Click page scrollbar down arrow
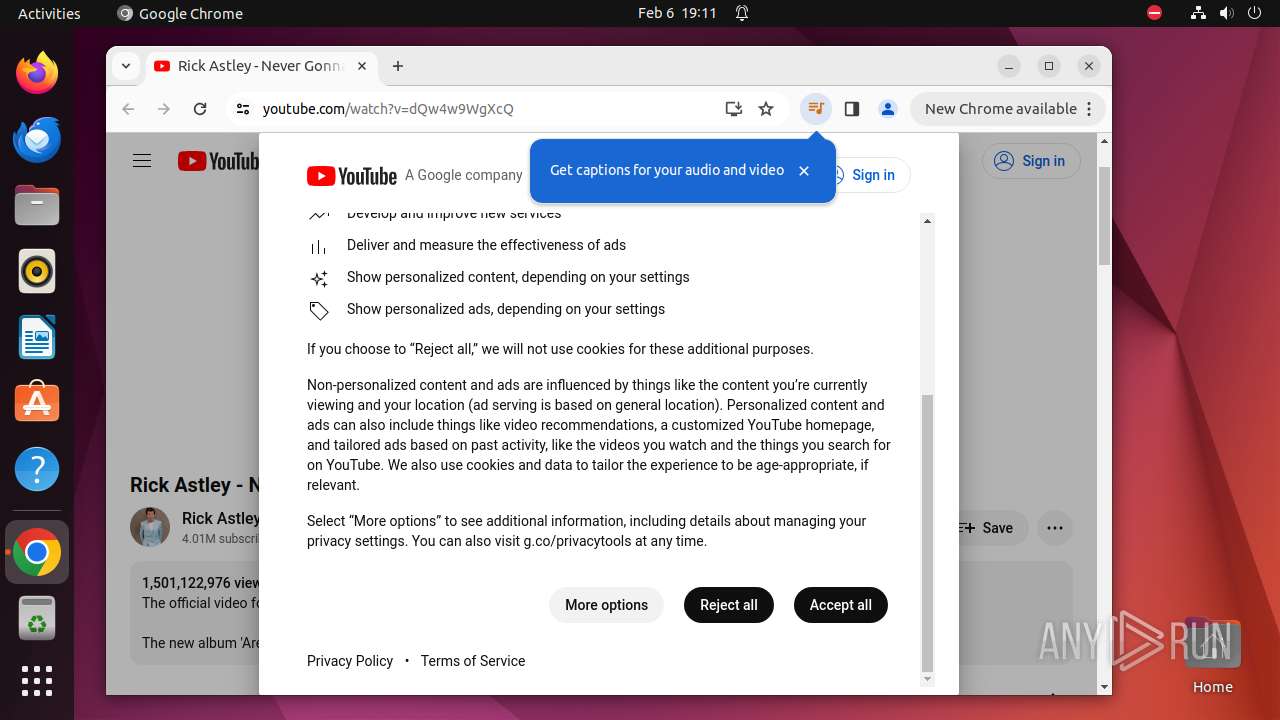Viewport: 1280px width, 720px height. tap(1104, 687)
